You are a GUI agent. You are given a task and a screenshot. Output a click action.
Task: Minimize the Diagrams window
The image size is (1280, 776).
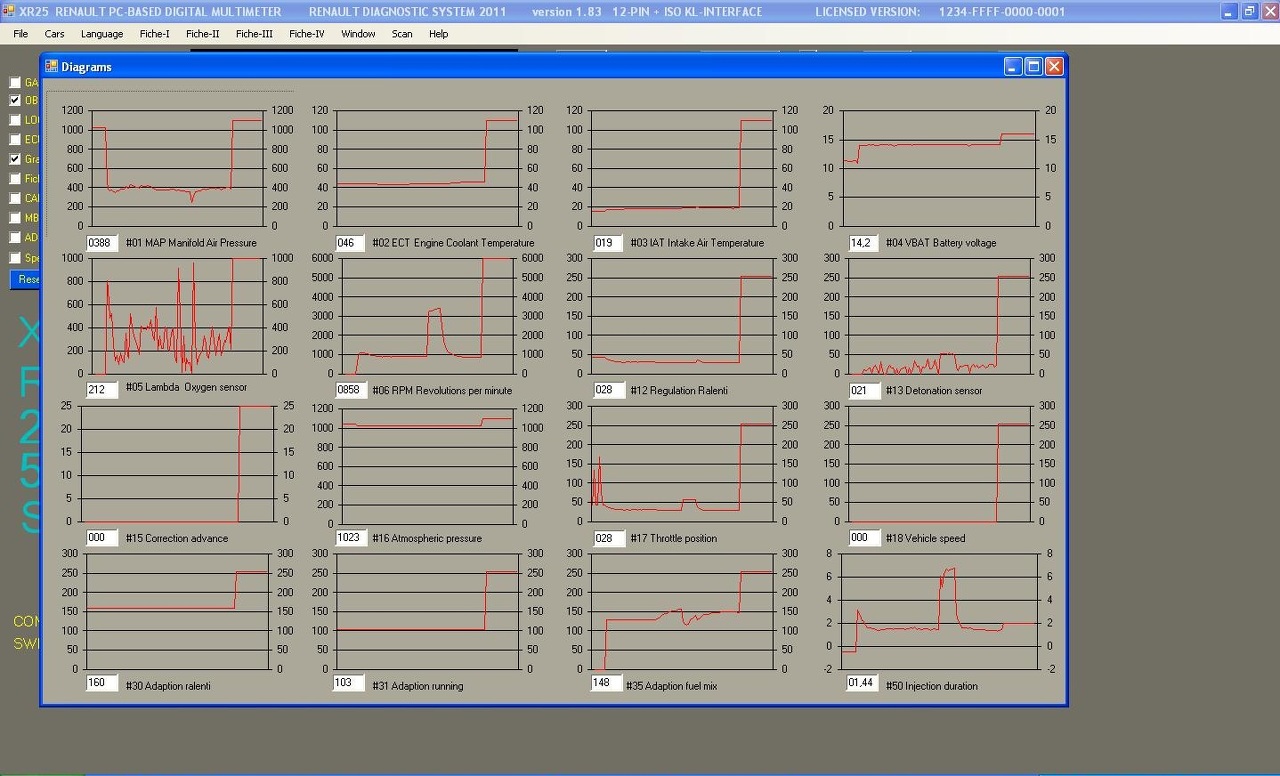coord(1014,66)
